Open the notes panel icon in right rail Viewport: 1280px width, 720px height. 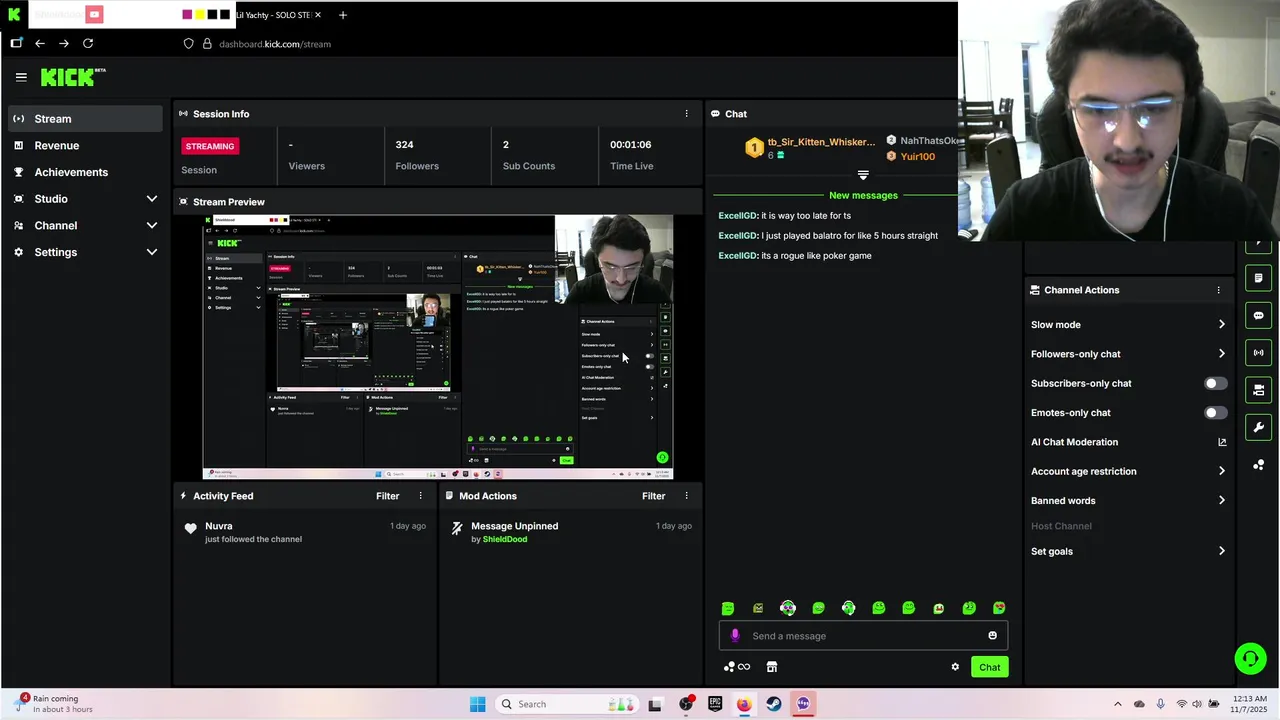pyautogui.click(x=1258, y=278)
